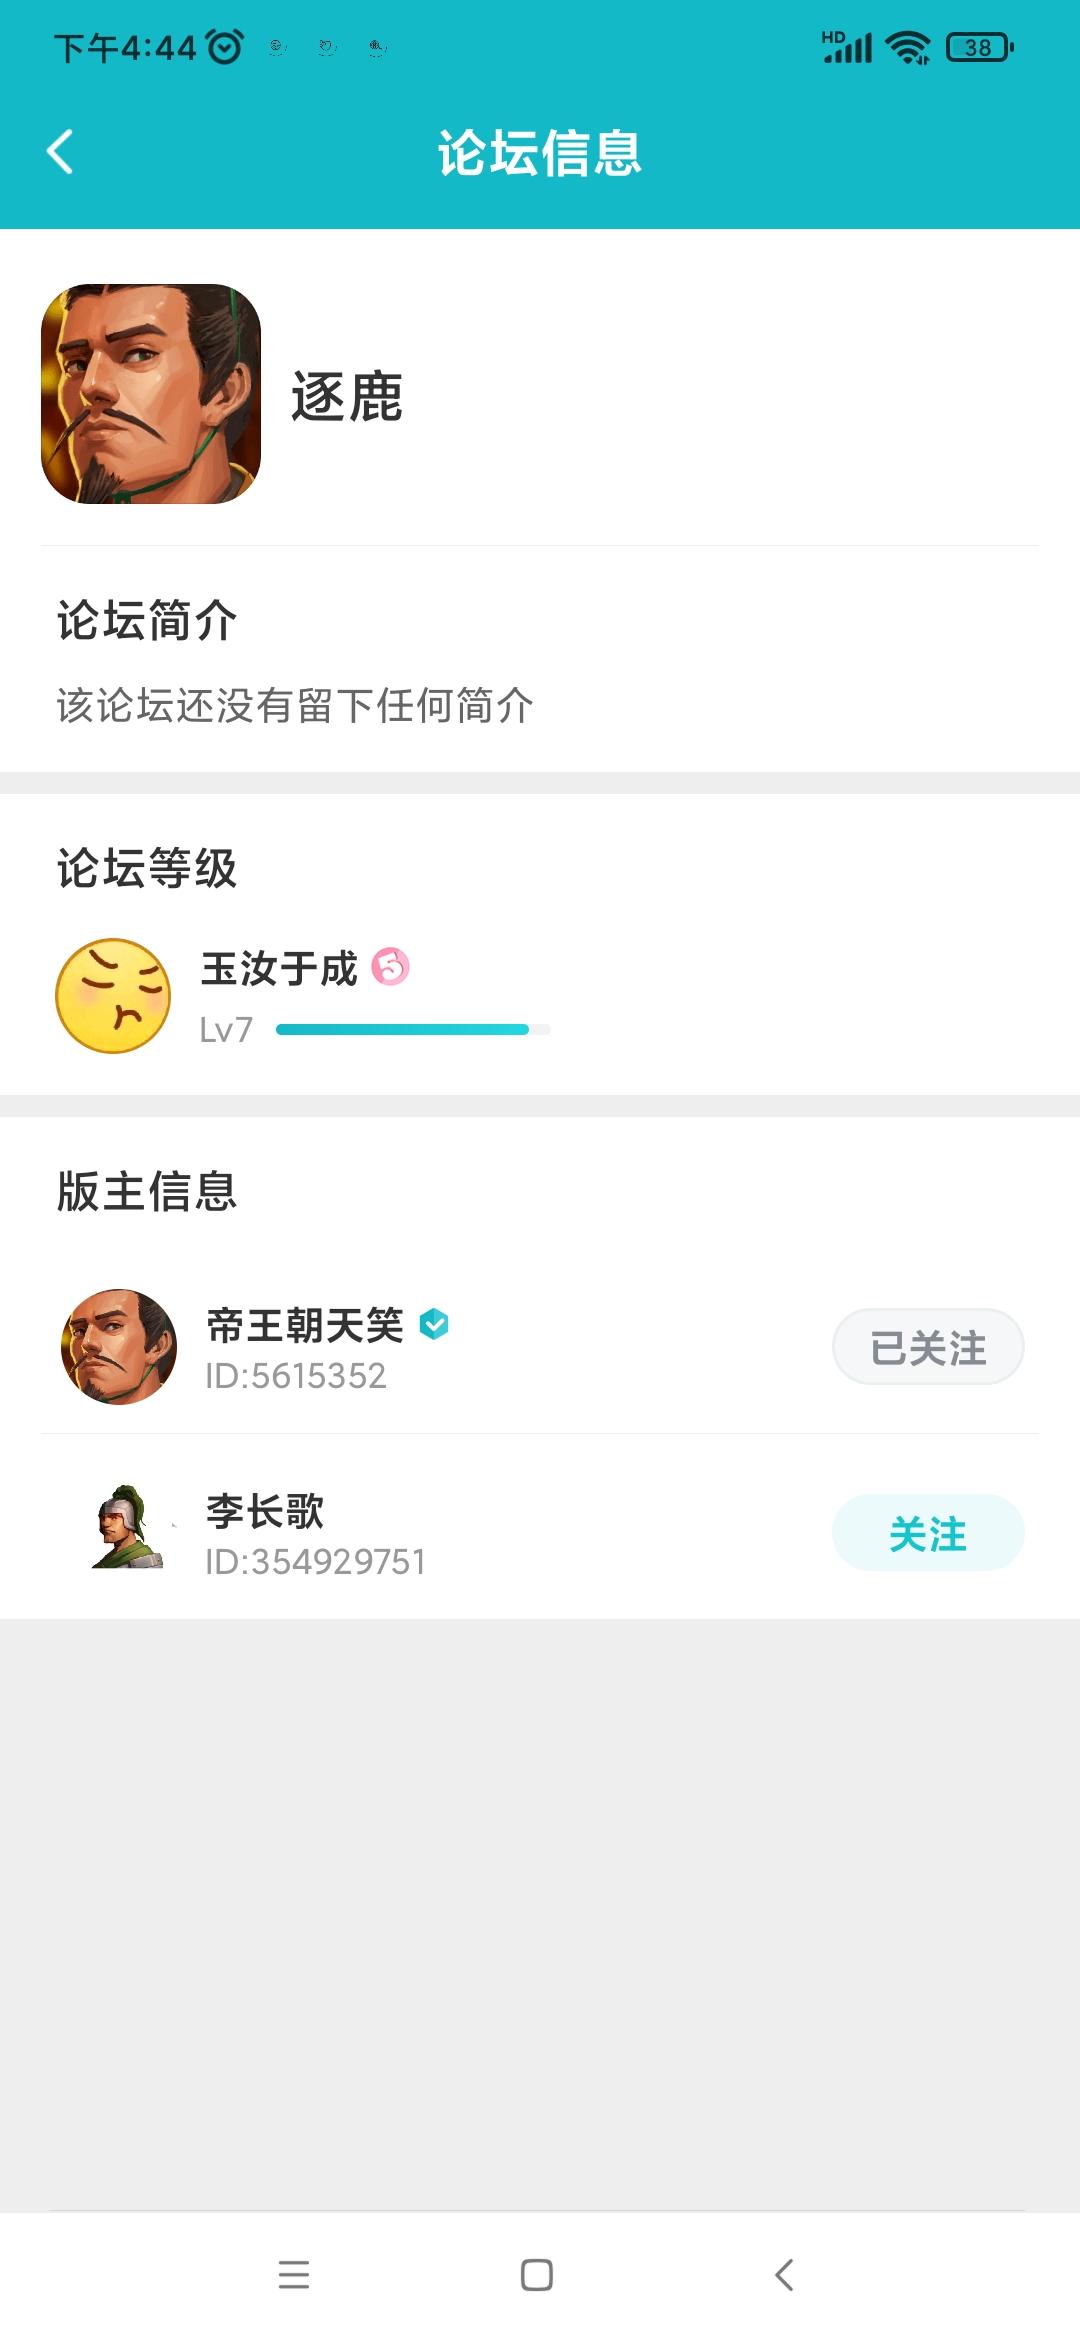Tap the back arrow in header

[60, 152]
